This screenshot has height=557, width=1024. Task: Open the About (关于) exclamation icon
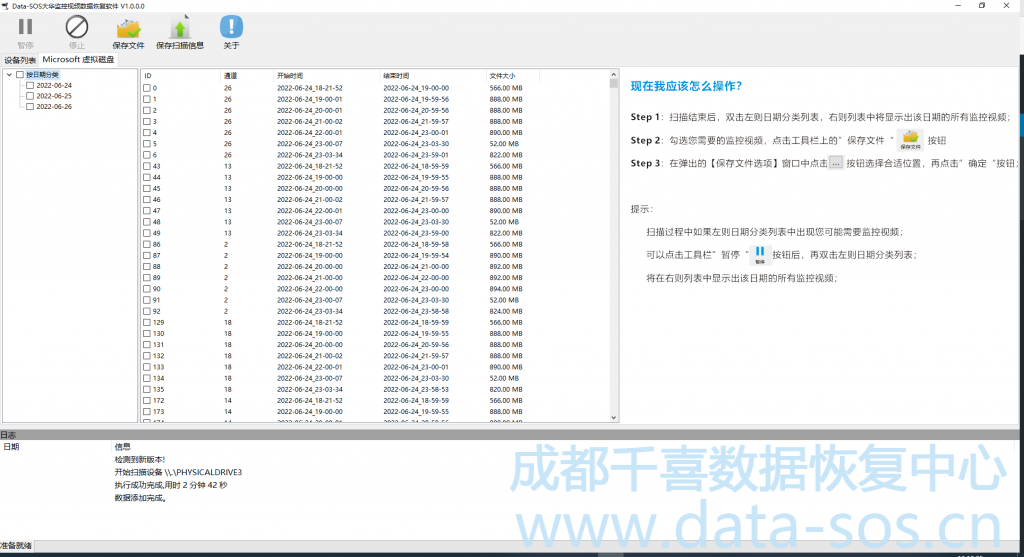pyautogui.click(x=231, y=27)
